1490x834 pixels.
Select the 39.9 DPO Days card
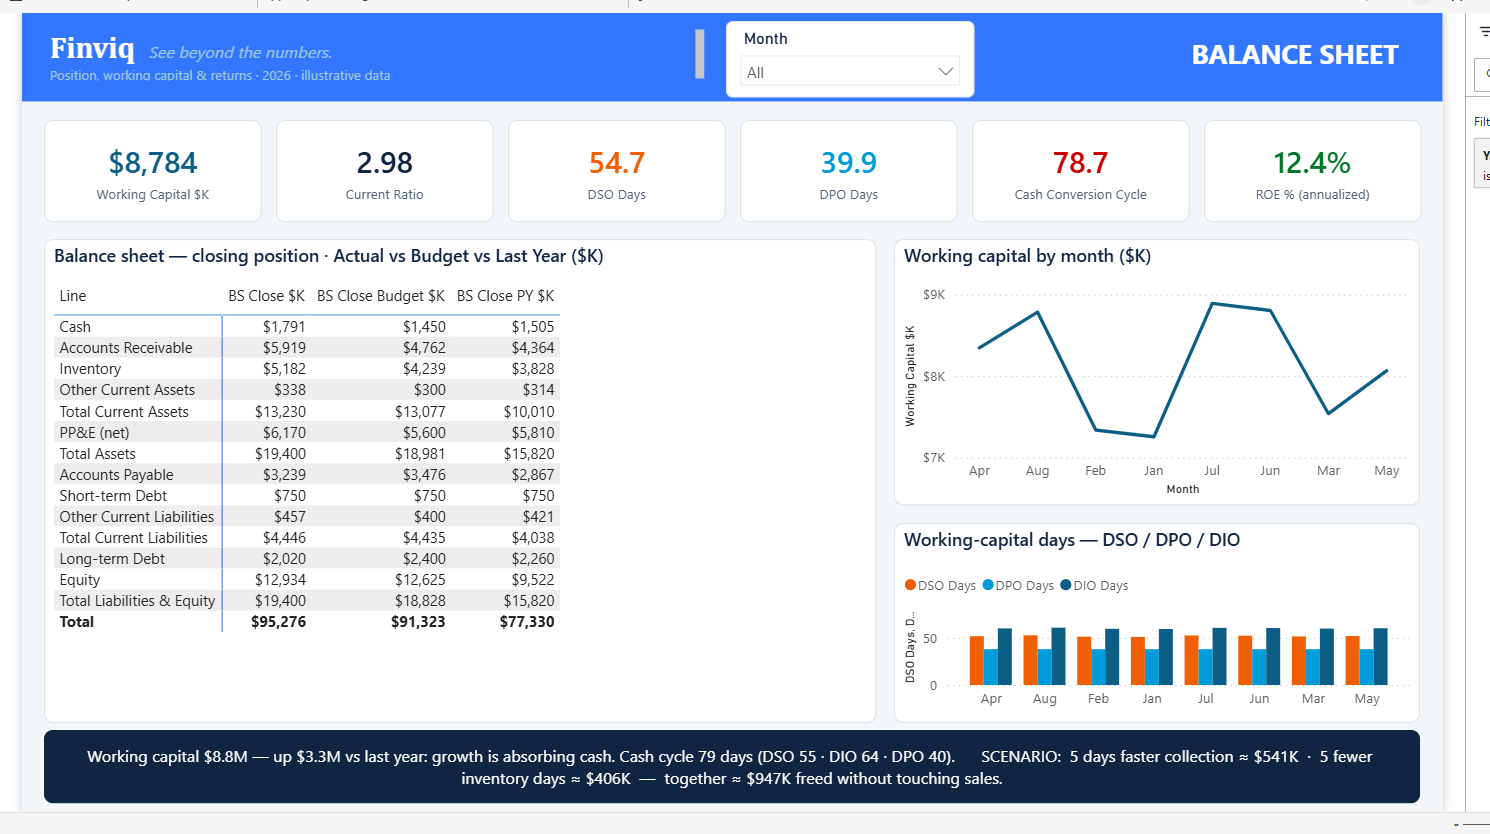tap(849, 171)
